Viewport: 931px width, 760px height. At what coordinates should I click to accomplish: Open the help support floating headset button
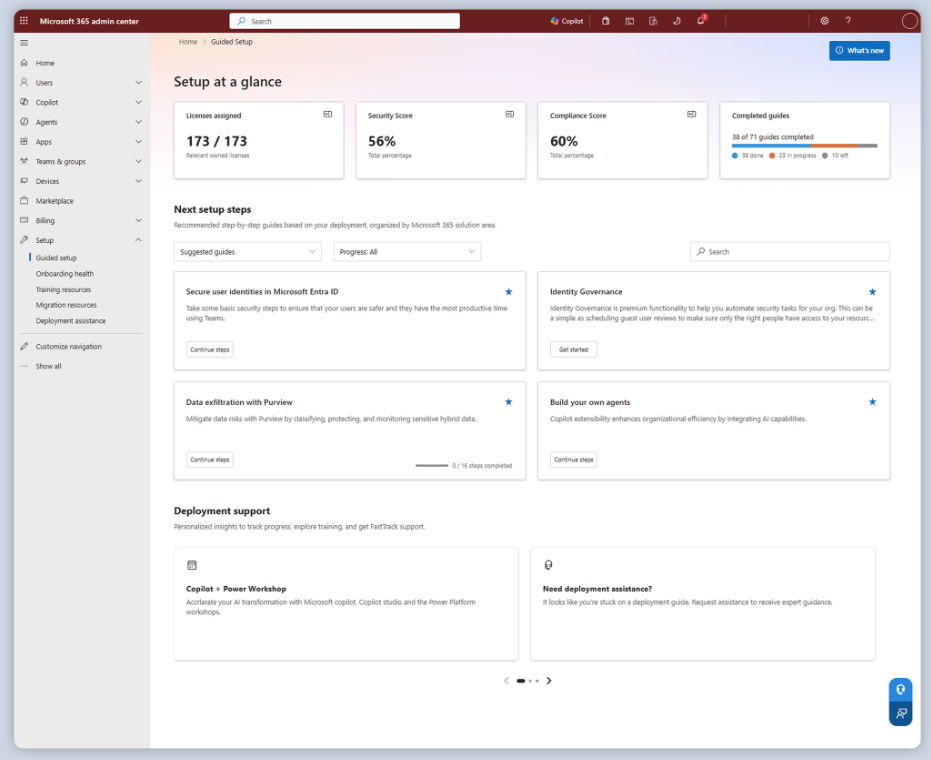pos(901,689)
